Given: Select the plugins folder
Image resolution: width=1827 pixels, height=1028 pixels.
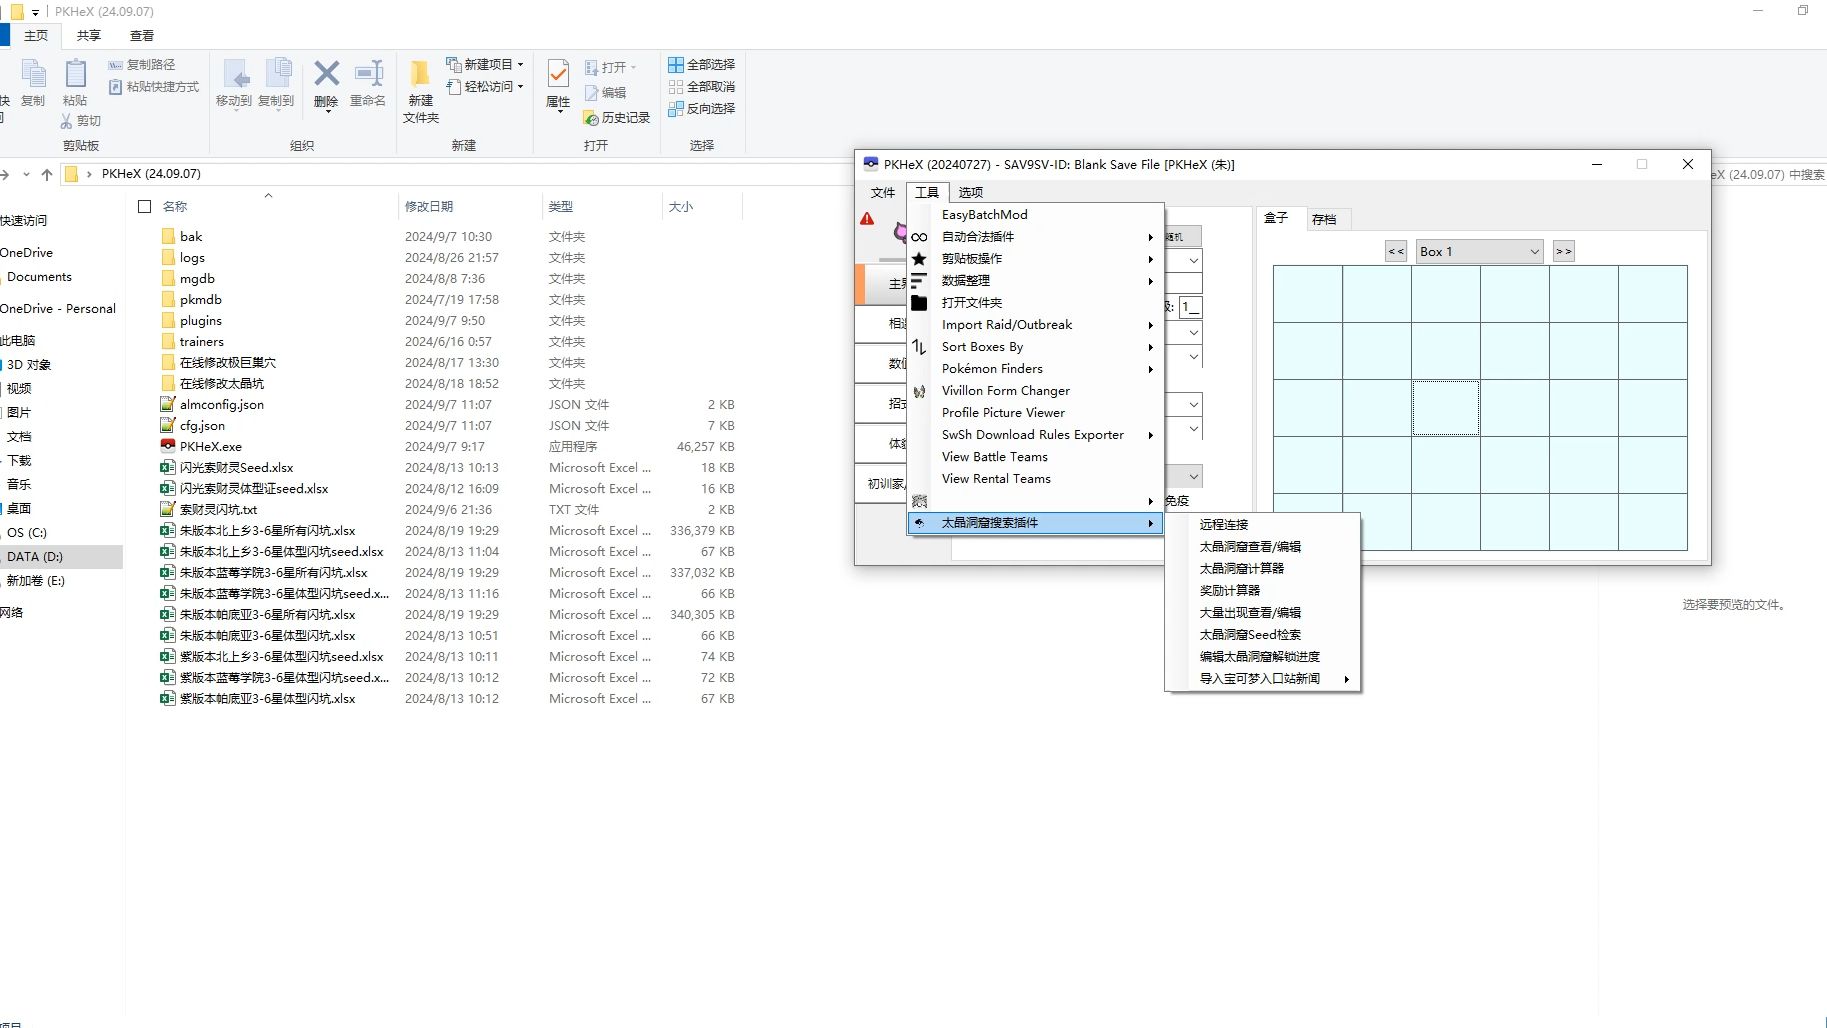Looking at the screenshot, I should [x=201, y=321].
